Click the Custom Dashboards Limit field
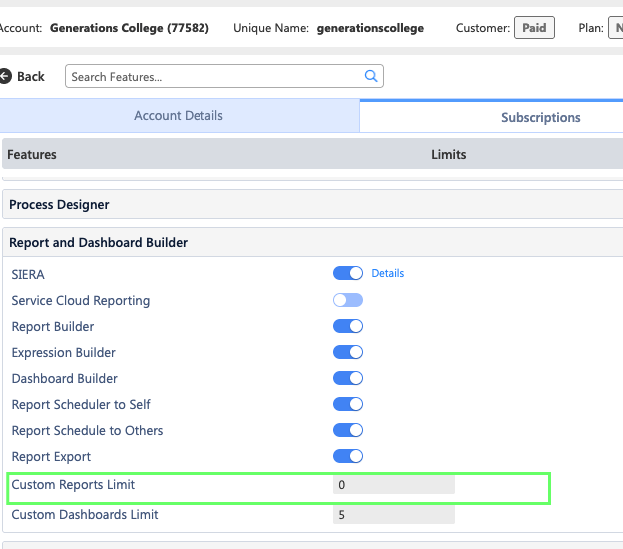623x549 pixels. (x=393, y=515)
